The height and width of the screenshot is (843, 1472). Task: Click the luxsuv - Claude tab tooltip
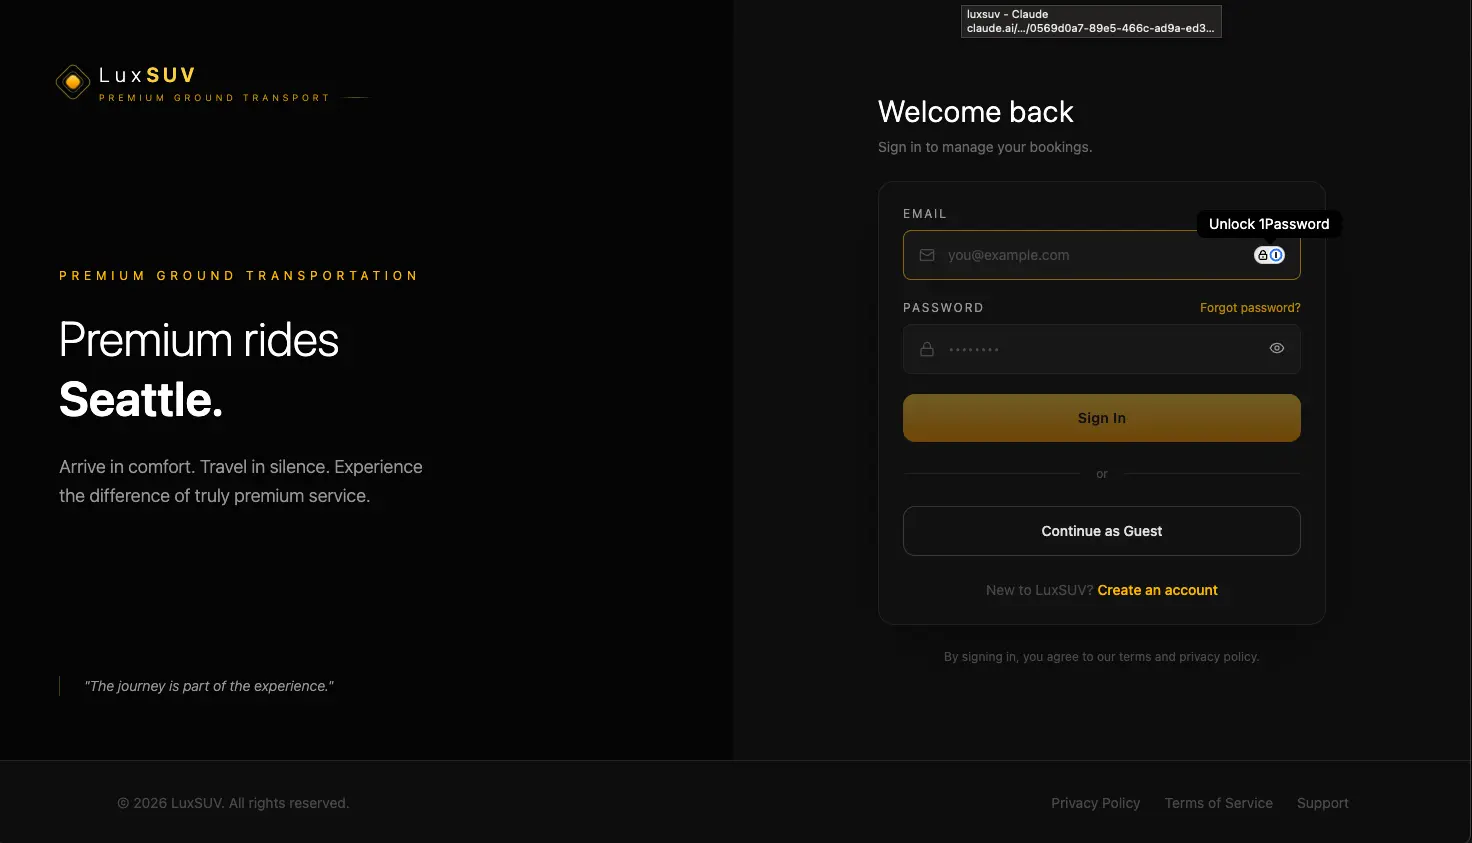(1091, 21)
